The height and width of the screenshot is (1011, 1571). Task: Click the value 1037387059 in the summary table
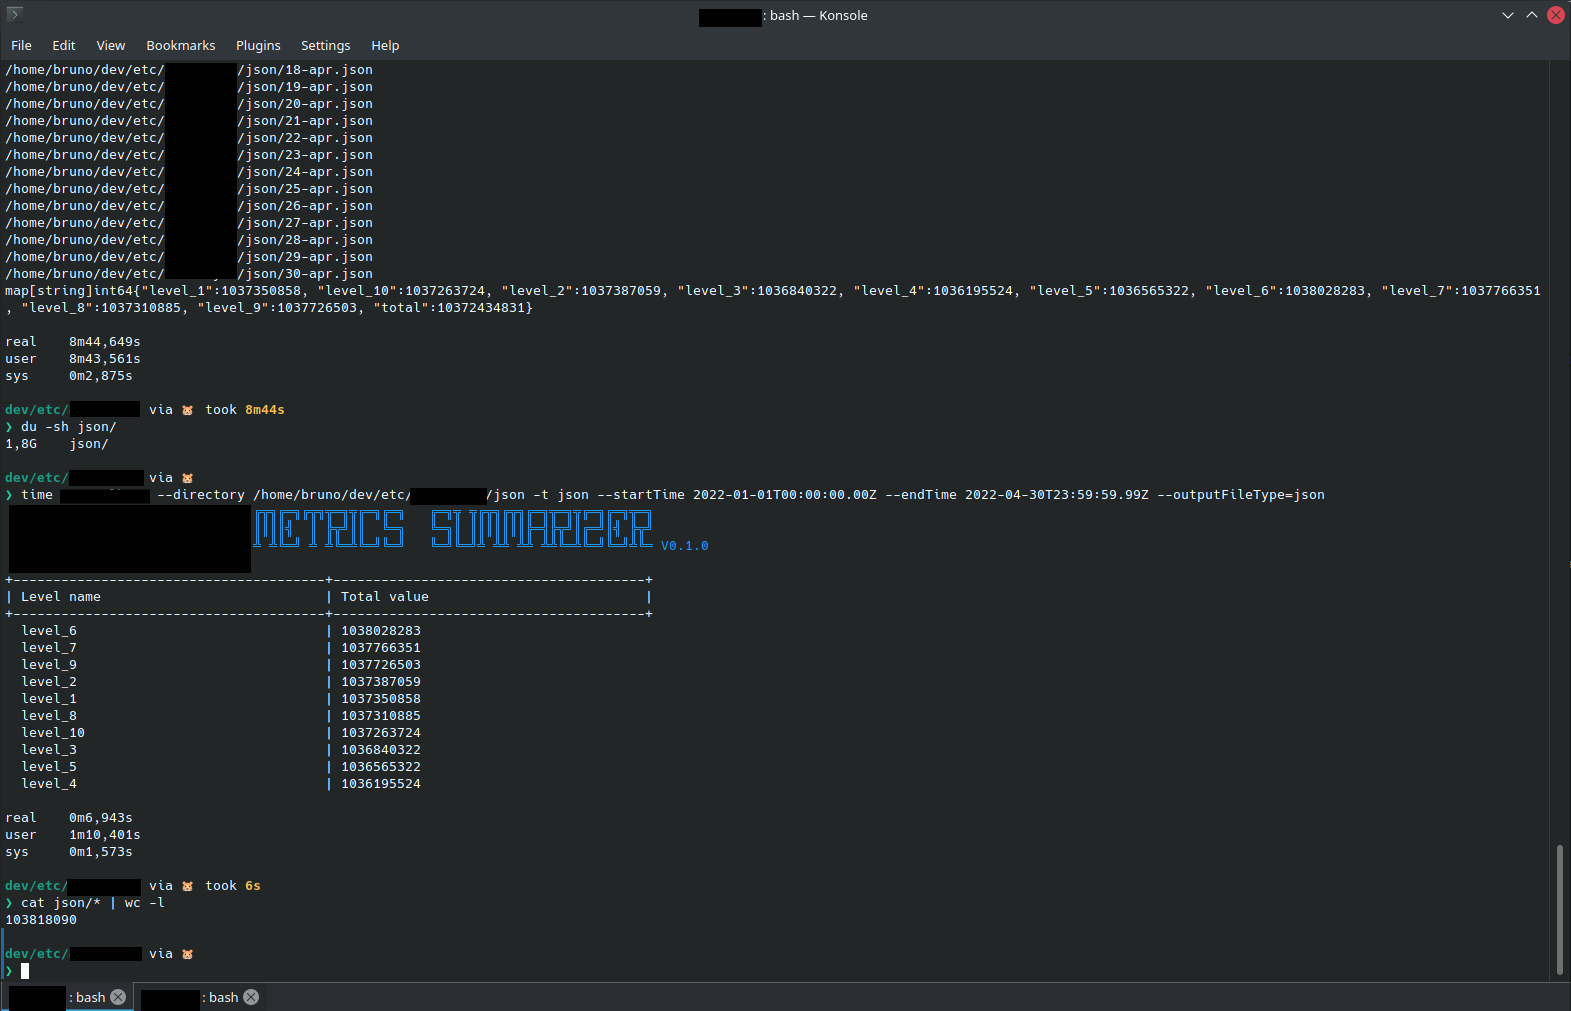coord(381,682)
